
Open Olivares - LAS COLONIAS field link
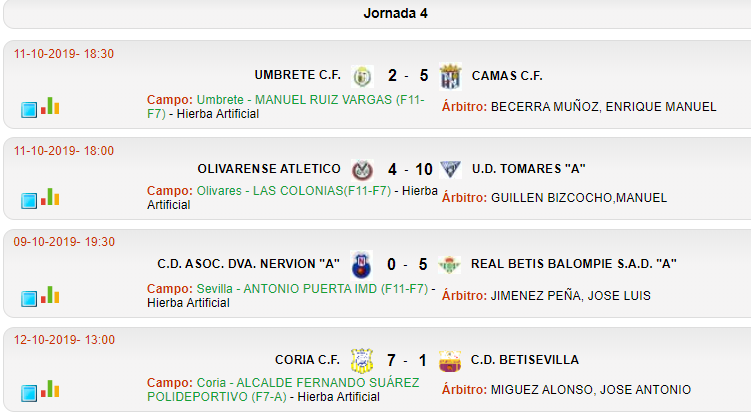click(x=294, y=191)
